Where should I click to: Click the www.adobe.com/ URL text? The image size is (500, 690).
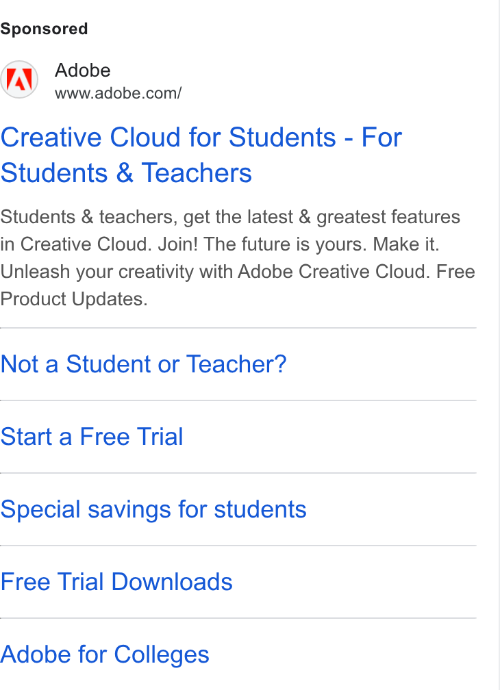click(118, 93)
